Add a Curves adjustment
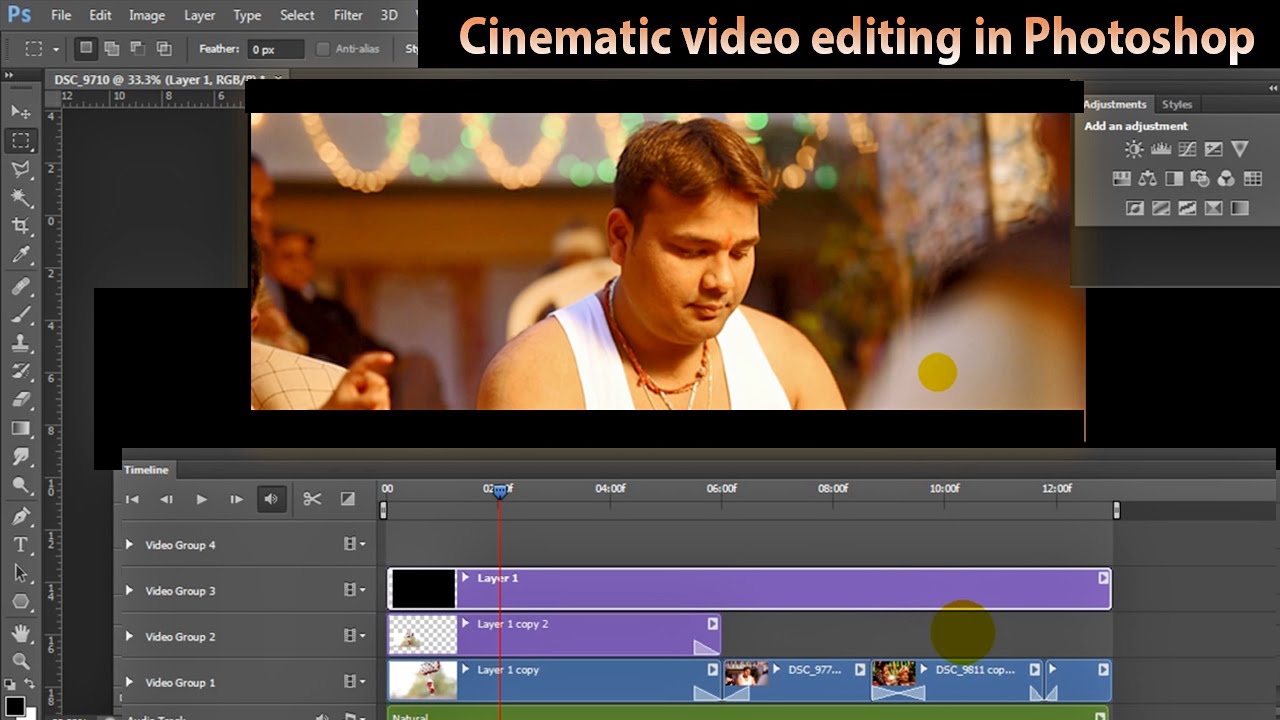Image resolution: width=1280 pixels, height=720 pixels. coord(1187,149)
